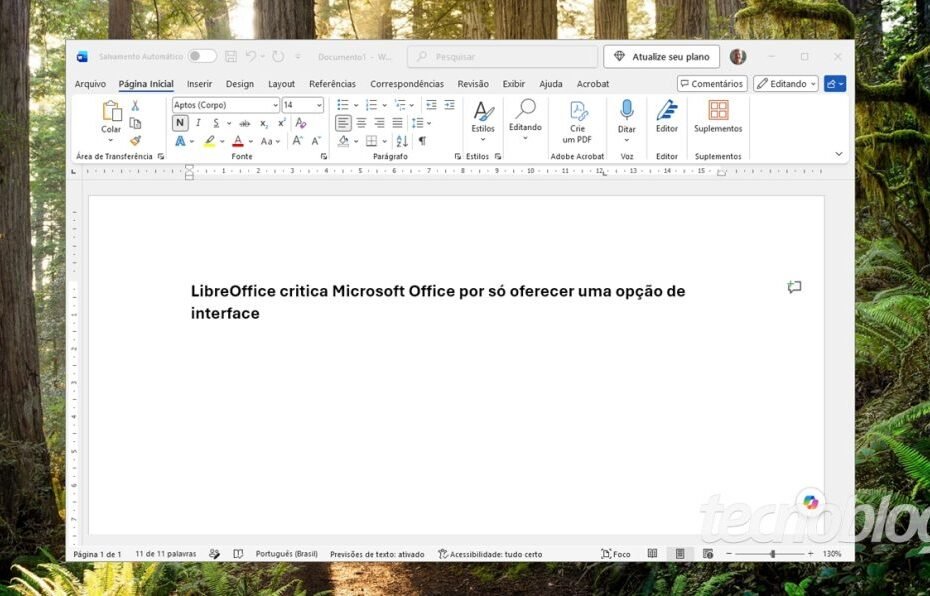Align text left

coord(343,123)
